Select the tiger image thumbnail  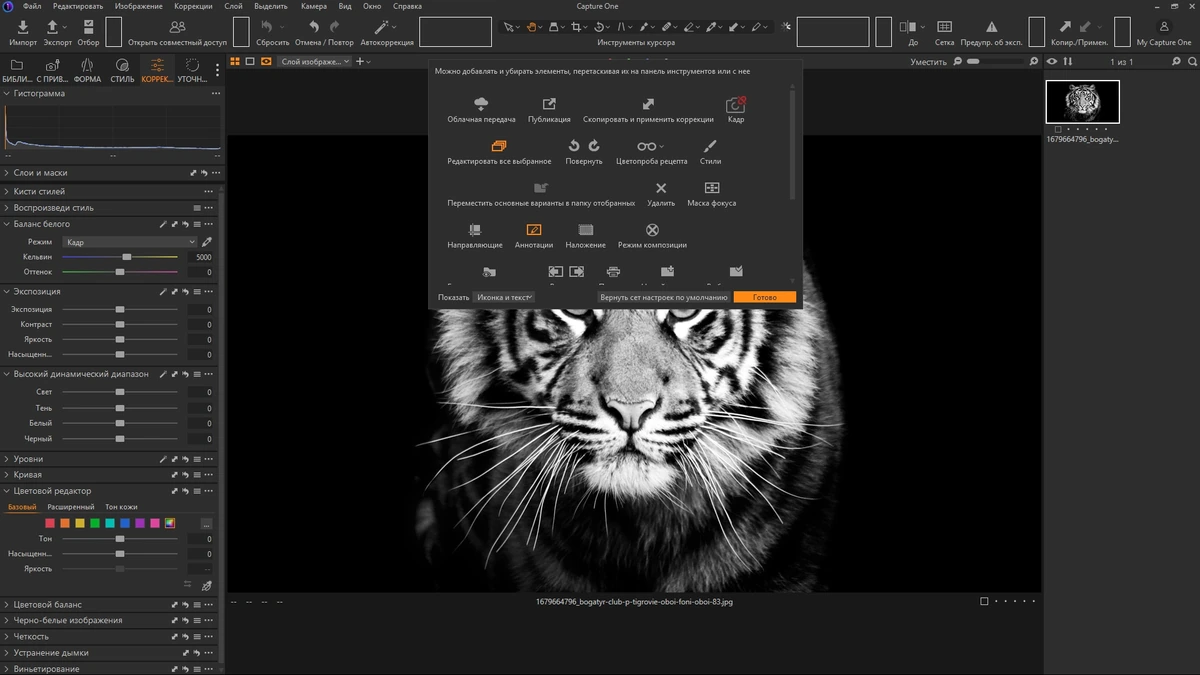[x=1082, y=102]
